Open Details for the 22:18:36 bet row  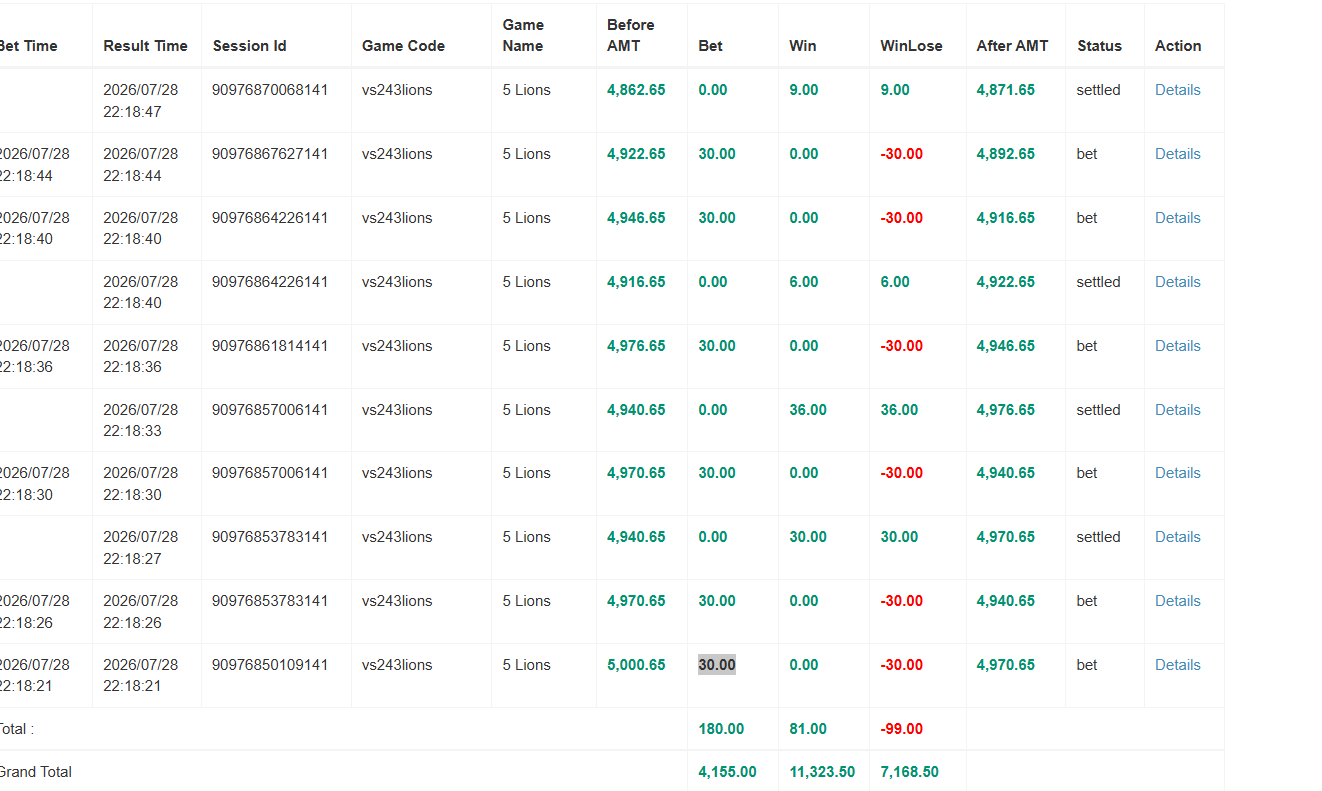tap(1177, 346)
